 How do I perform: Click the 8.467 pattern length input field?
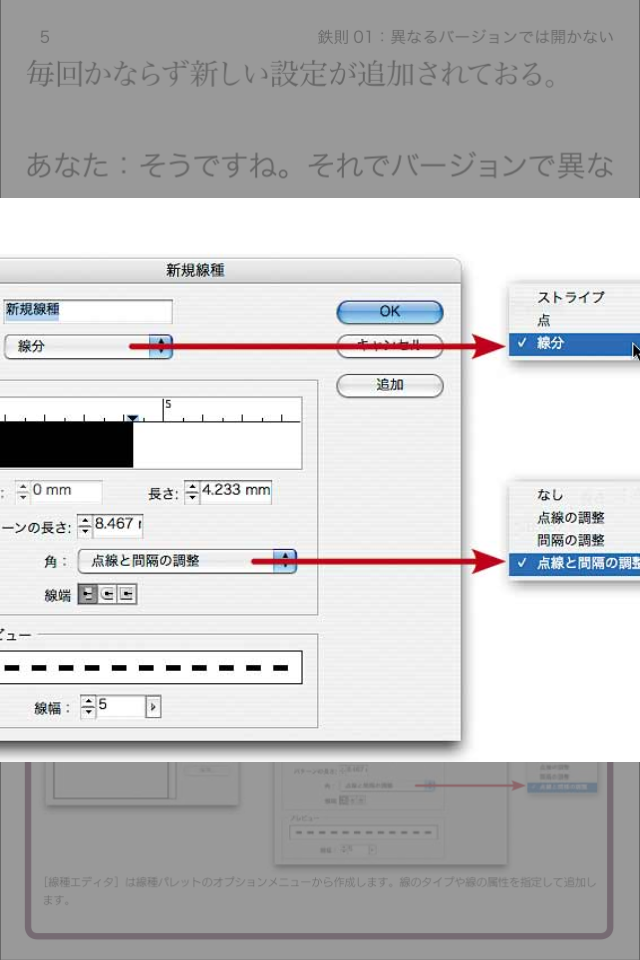coord(117,525)
